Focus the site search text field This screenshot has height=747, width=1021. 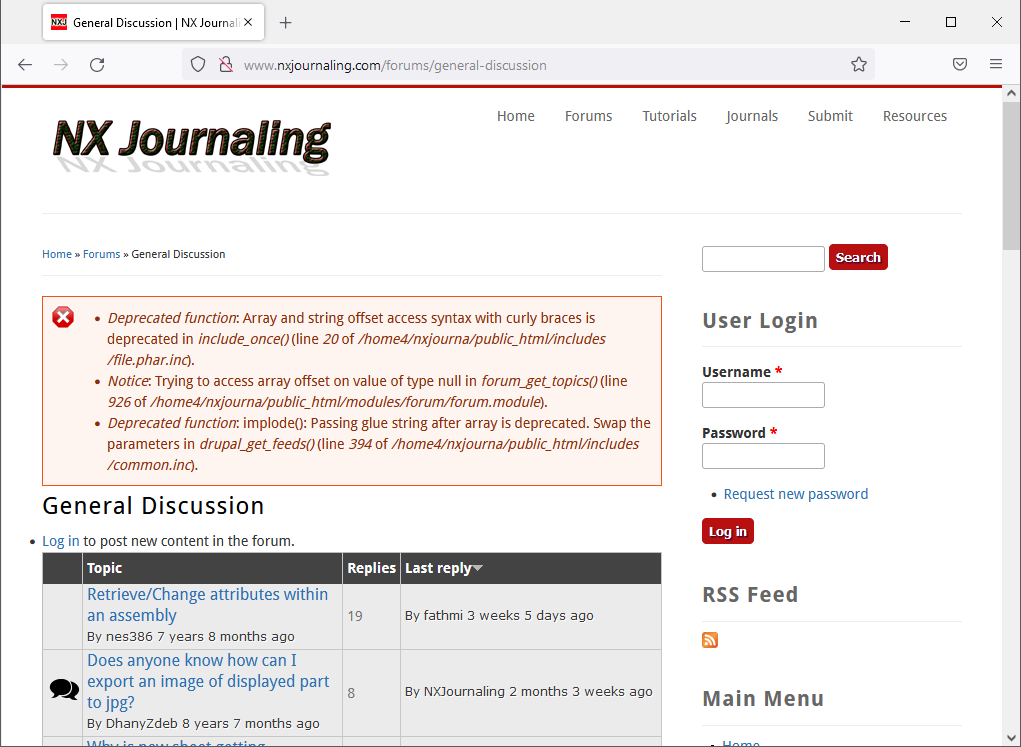763,259
